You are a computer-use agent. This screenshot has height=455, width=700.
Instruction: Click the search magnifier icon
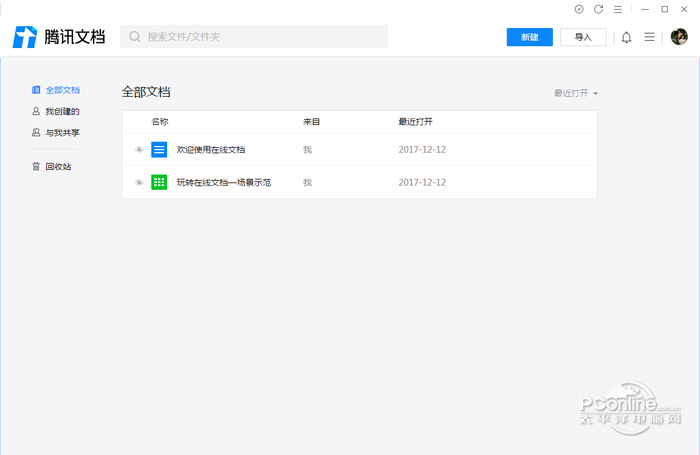coord(134,37)
